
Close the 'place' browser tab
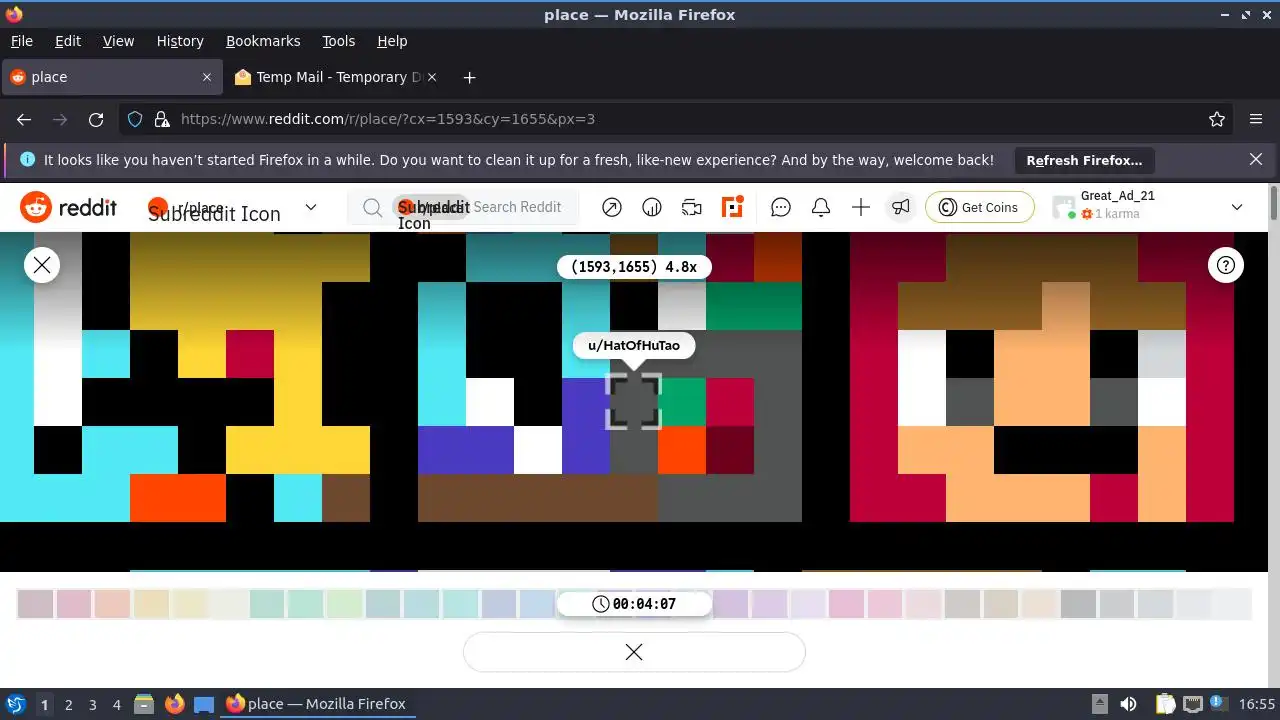207,77
